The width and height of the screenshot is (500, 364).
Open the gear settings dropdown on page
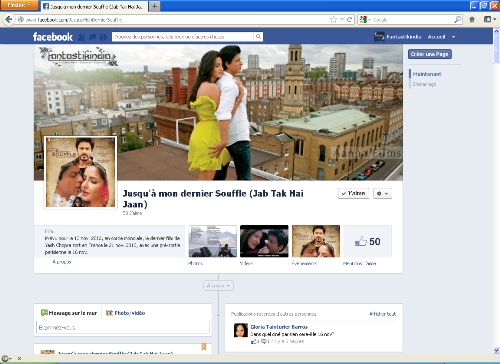[x=382, y=193]
